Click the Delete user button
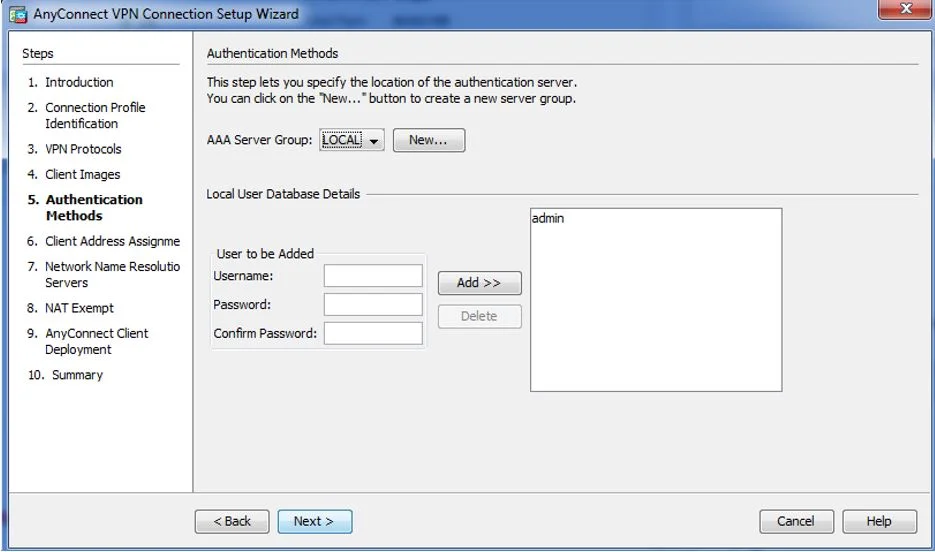 click(479, 316)
